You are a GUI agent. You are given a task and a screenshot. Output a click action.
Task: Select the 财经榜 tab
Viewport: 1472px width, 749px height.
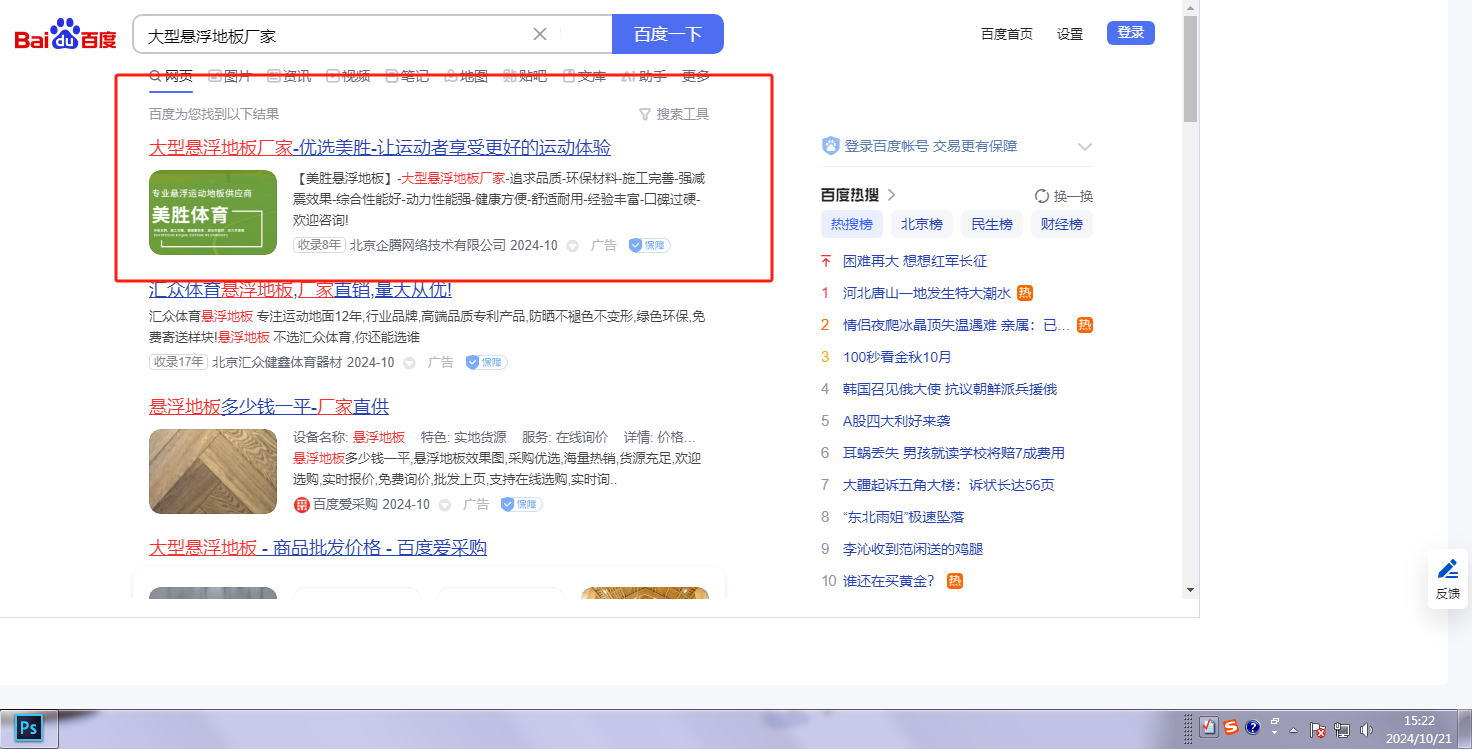1061,224
